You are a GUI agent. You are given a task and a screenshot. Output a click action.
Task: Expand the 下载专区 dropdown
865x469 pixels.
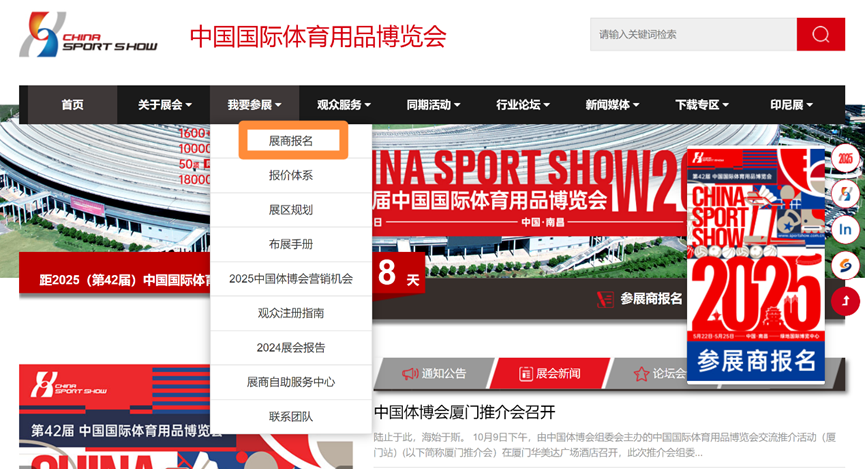click(x=702, y=104)
